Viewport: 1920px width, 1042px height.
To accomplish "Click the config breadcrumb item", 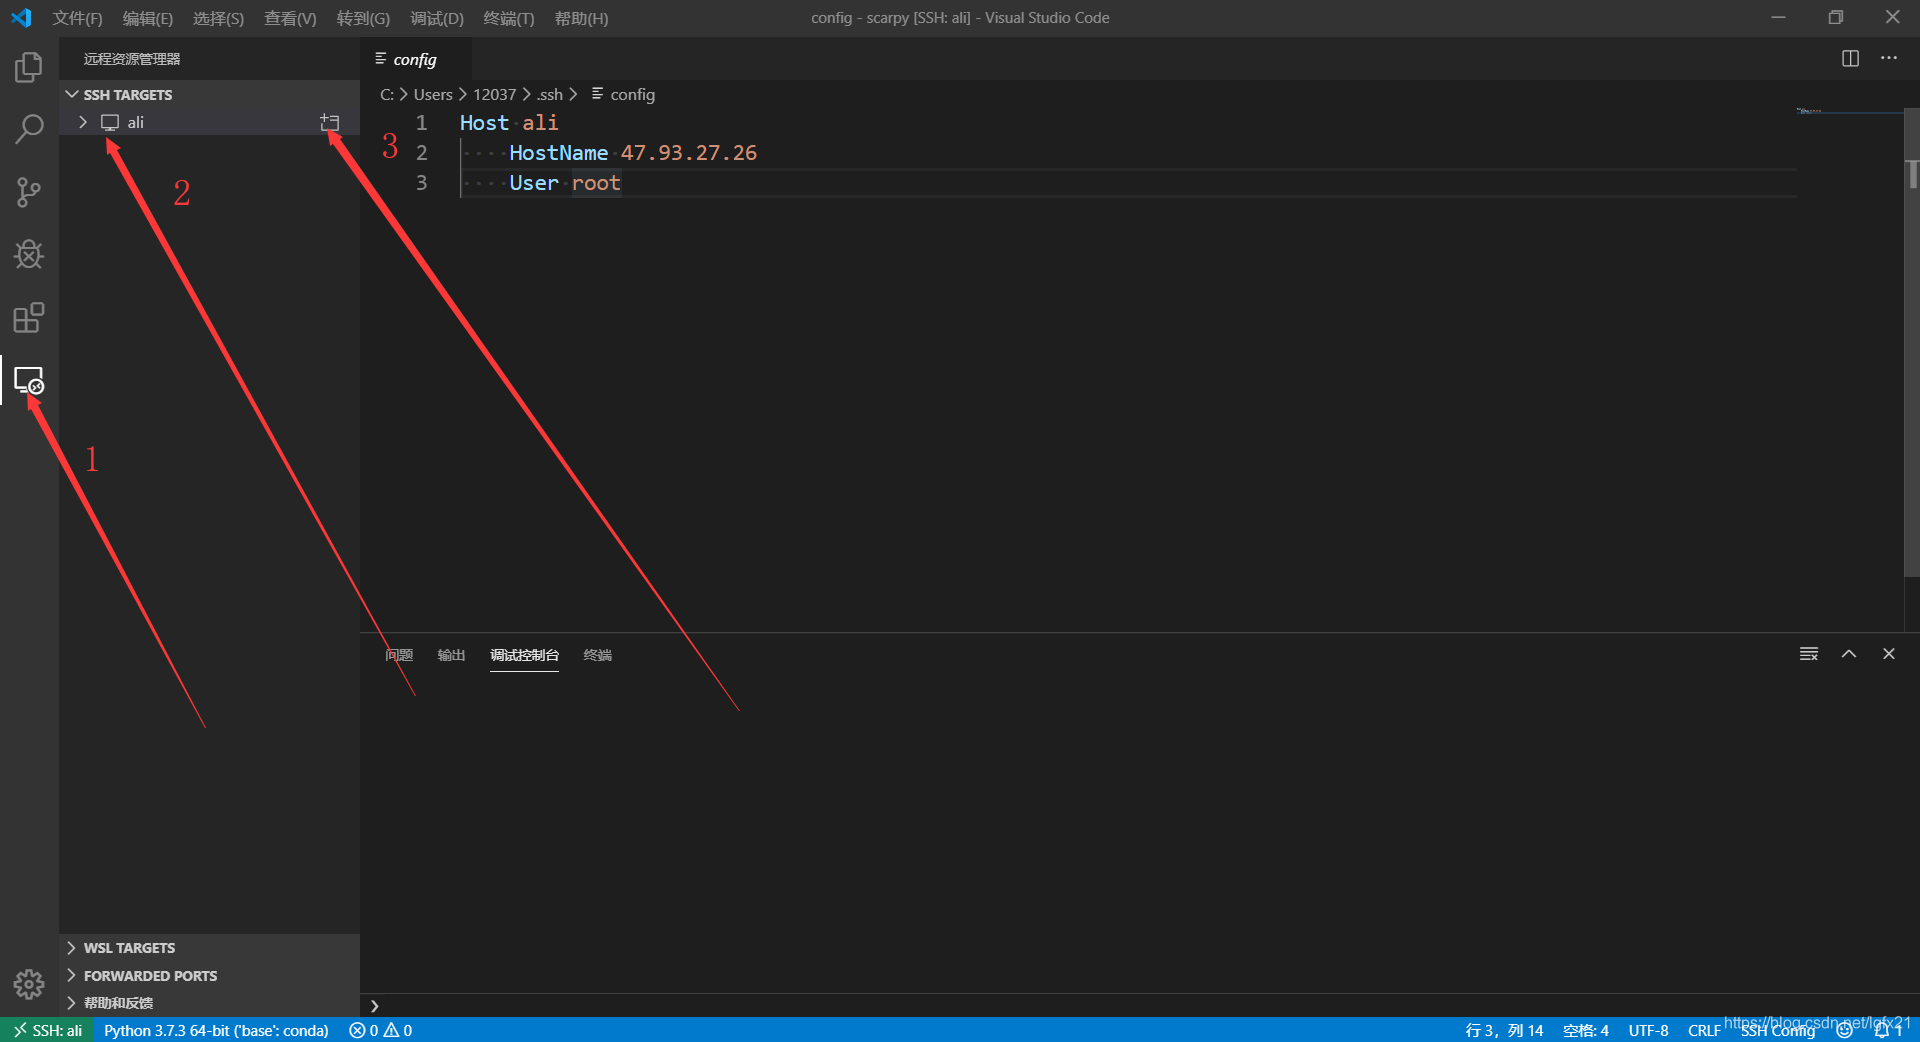I will 632,94.
